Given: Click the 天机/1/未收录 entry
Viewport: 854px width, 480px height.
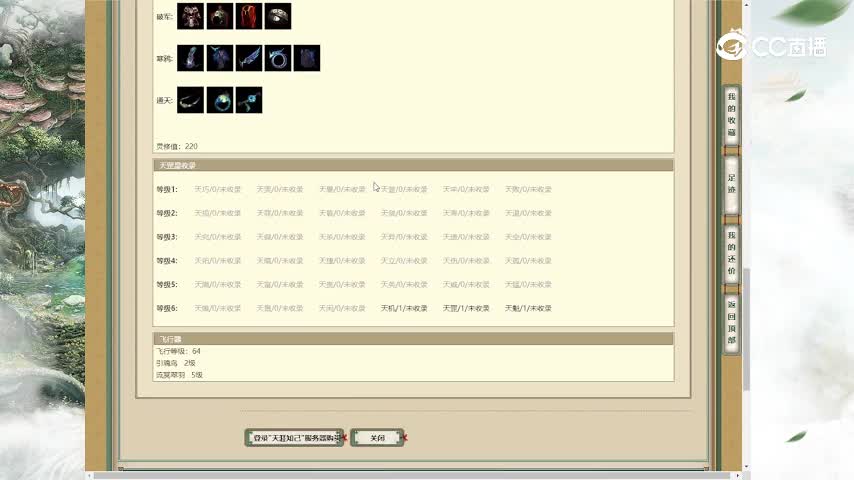Looking at the screenshot, I should 404,308.
